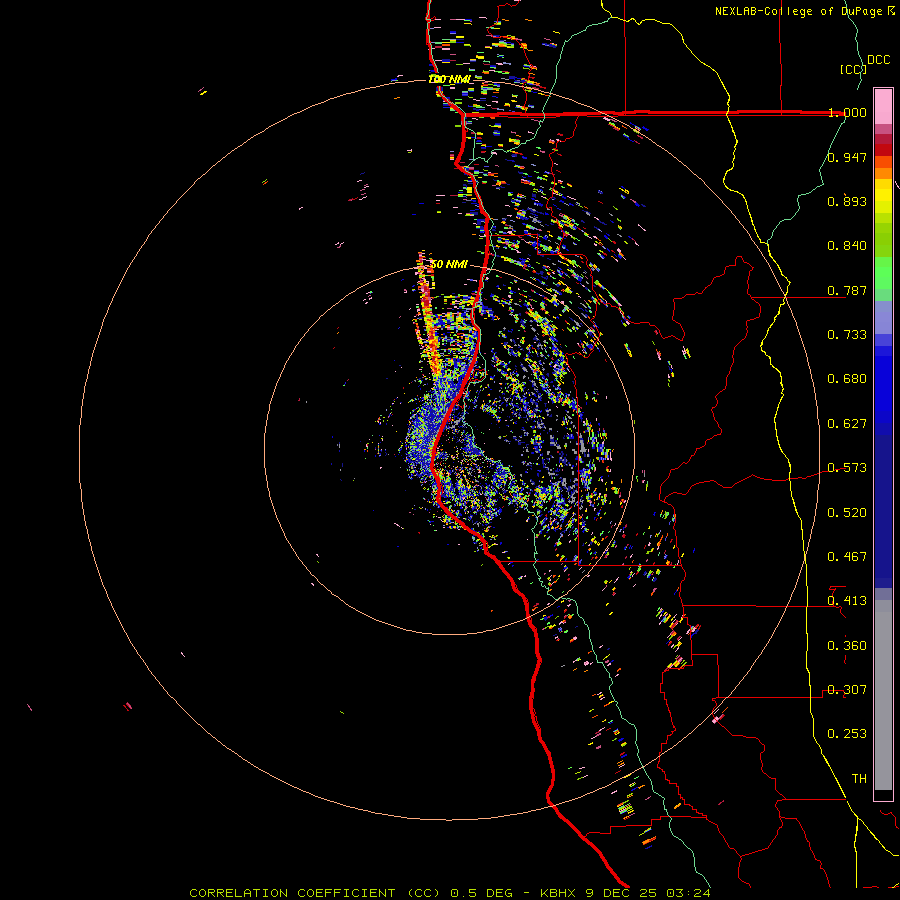900x900 pixels.
Task: Click the 0.307 legend value
Action: click(847, 690)
